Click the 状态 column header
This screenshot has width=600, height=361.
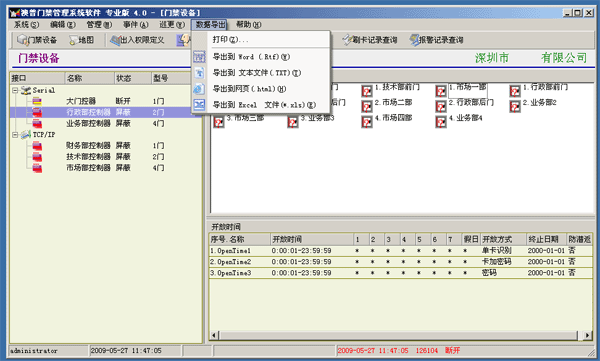click(x=132, y=78)
